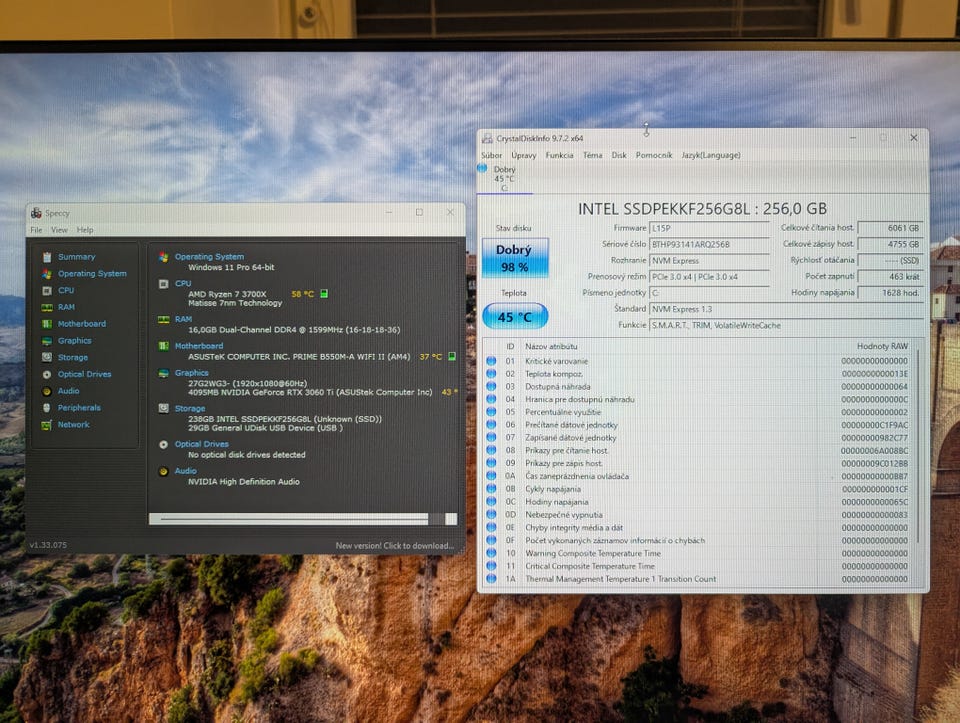960x723 pixels.
Task: Click status icon of Kritické varovanie row
Action: pos(491,361)
